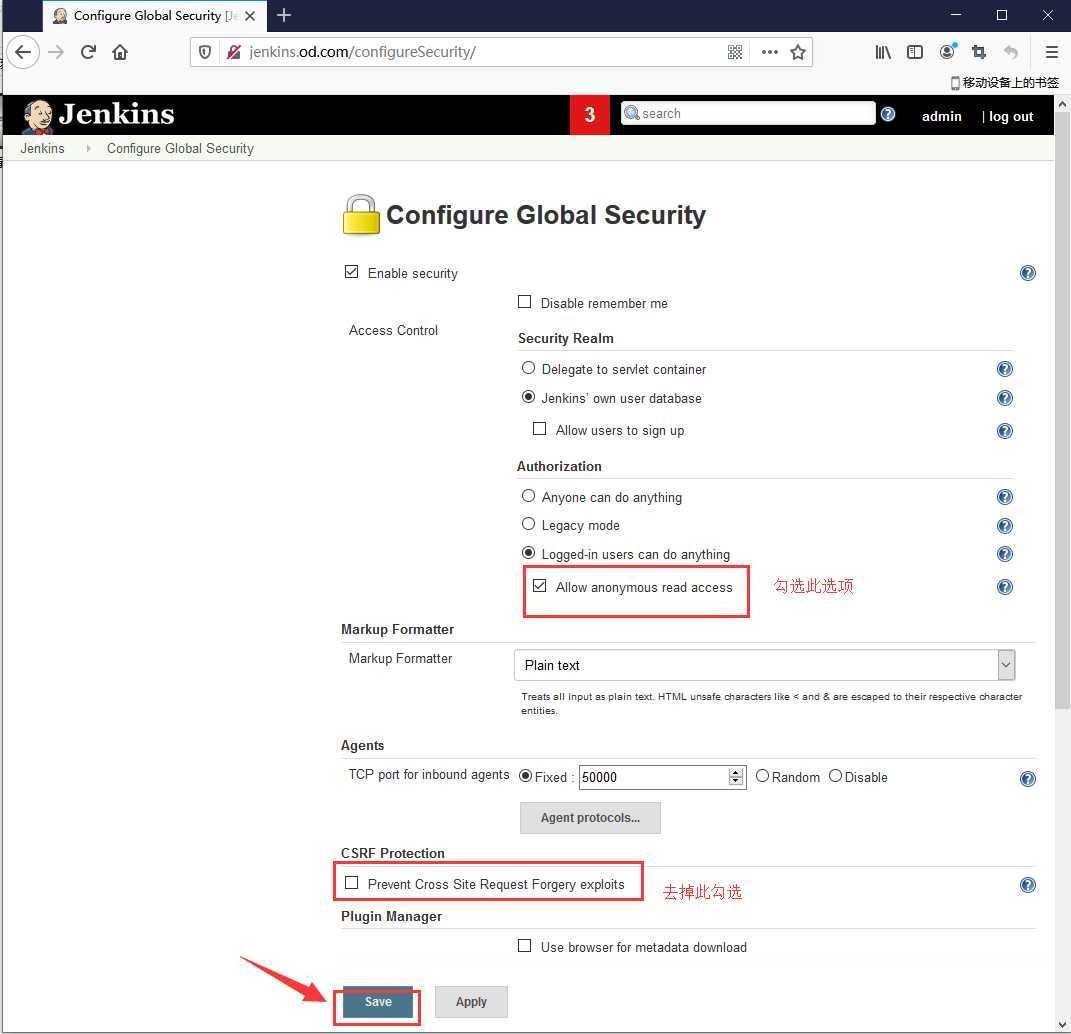The height and width of the screenshot is (1034, 1071).
Task: Open the Firefox account icon
Action: coord(947,51)
